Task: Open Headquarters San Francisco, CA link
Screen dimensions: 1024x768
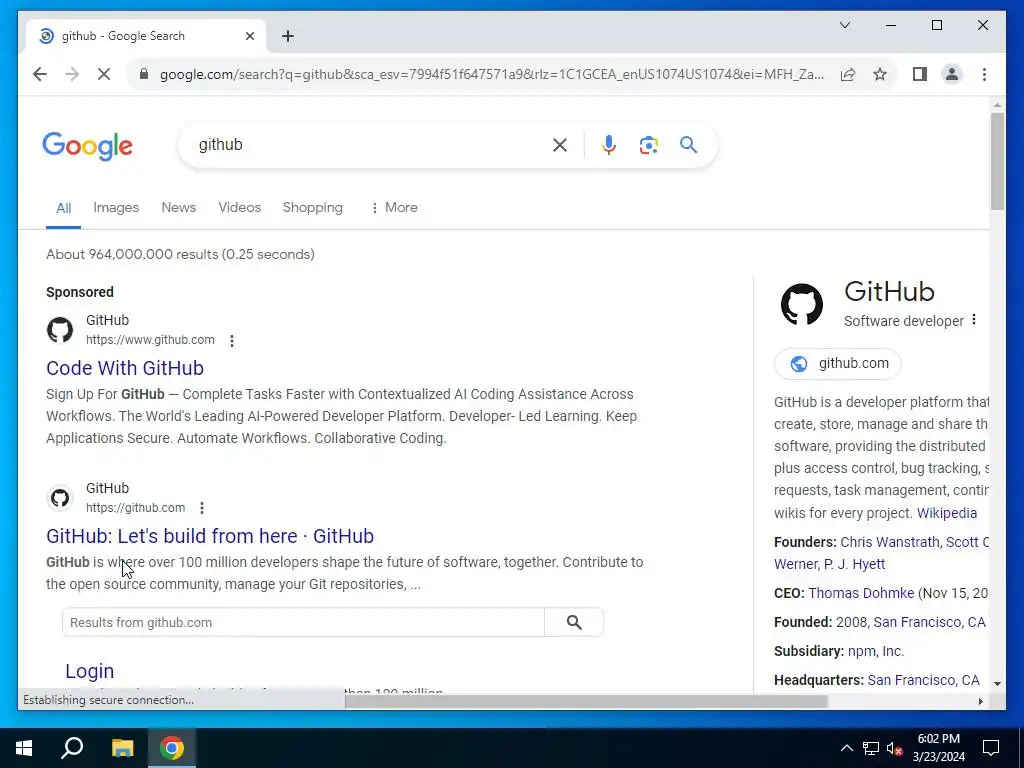Action: click(x=923, y=680)
